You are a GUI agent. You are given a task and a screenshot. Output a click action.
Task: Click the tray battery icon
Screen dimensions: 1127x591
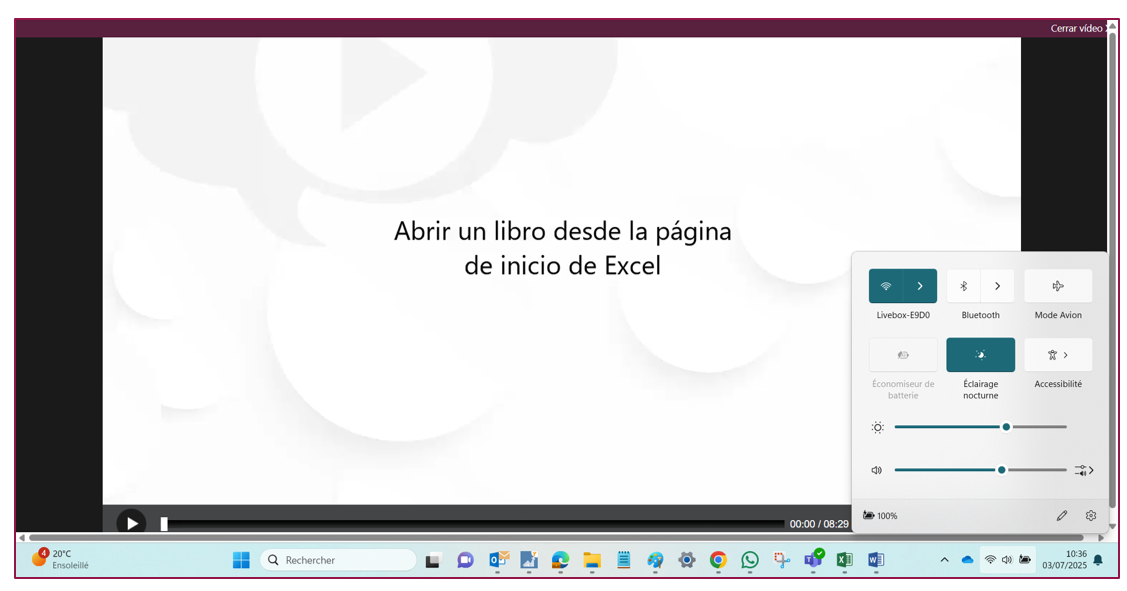(1025, 559)
